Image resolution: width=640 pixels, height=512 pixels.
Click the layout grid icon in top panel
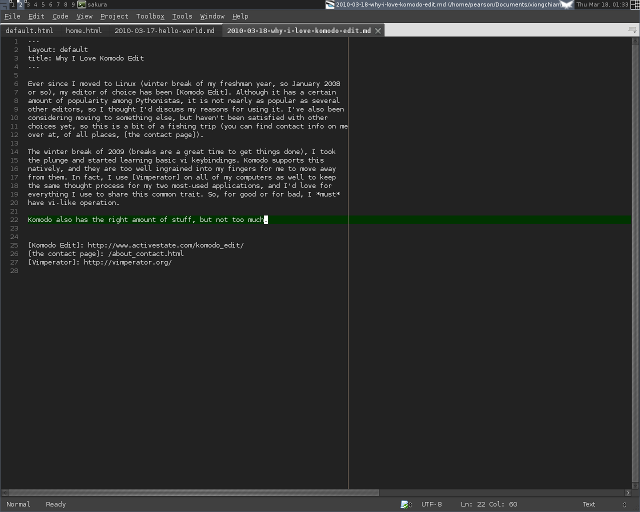(635, 4)
